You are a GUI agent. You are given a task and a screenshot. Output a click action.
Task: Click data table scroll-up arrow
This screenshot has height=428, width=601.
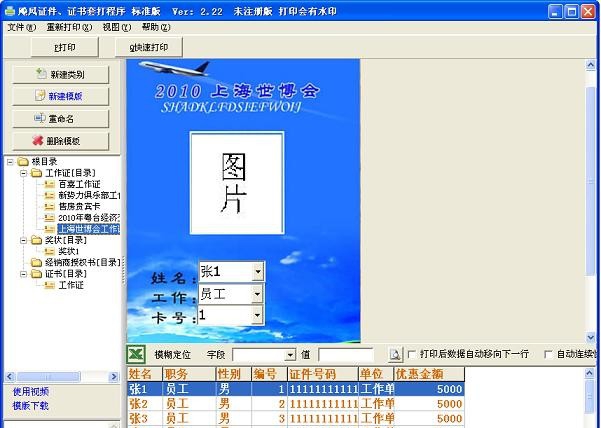(x=590, y=373)
